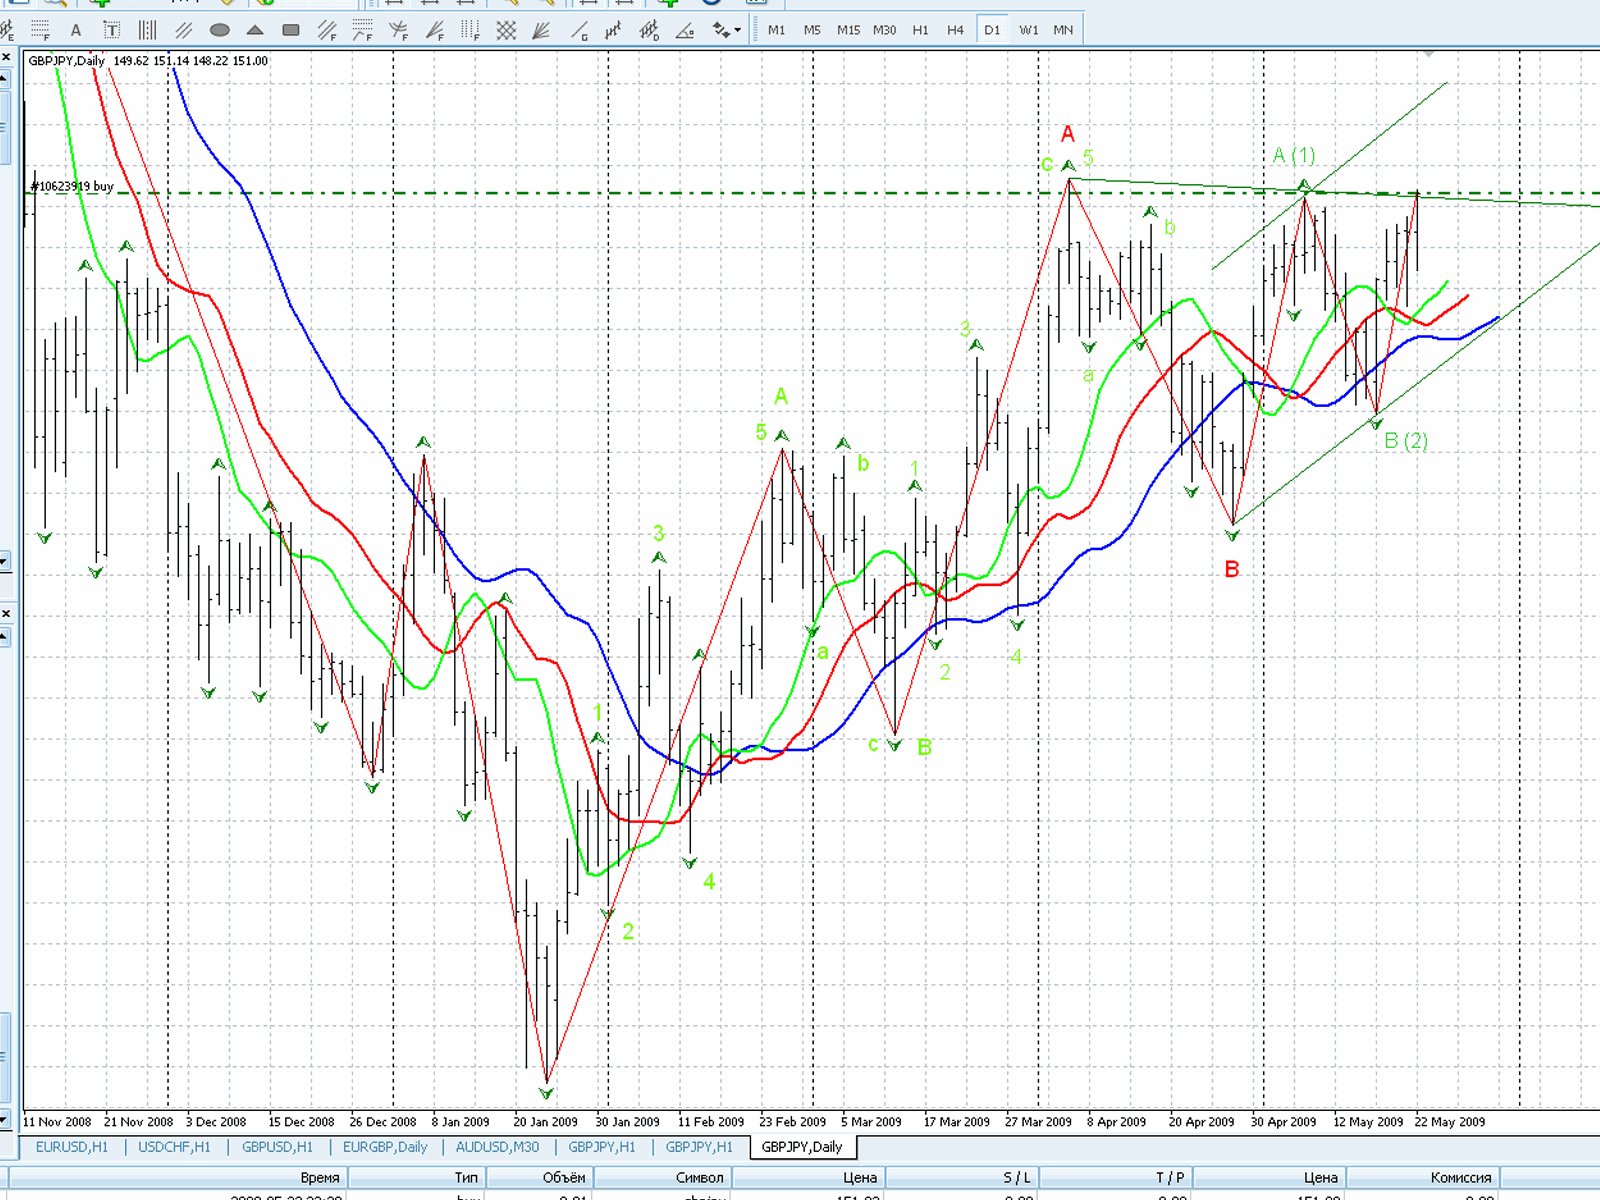The width and height of the screenshot is (1600, 1200).
Task: Select the red wave label B
Action: 1232,569
